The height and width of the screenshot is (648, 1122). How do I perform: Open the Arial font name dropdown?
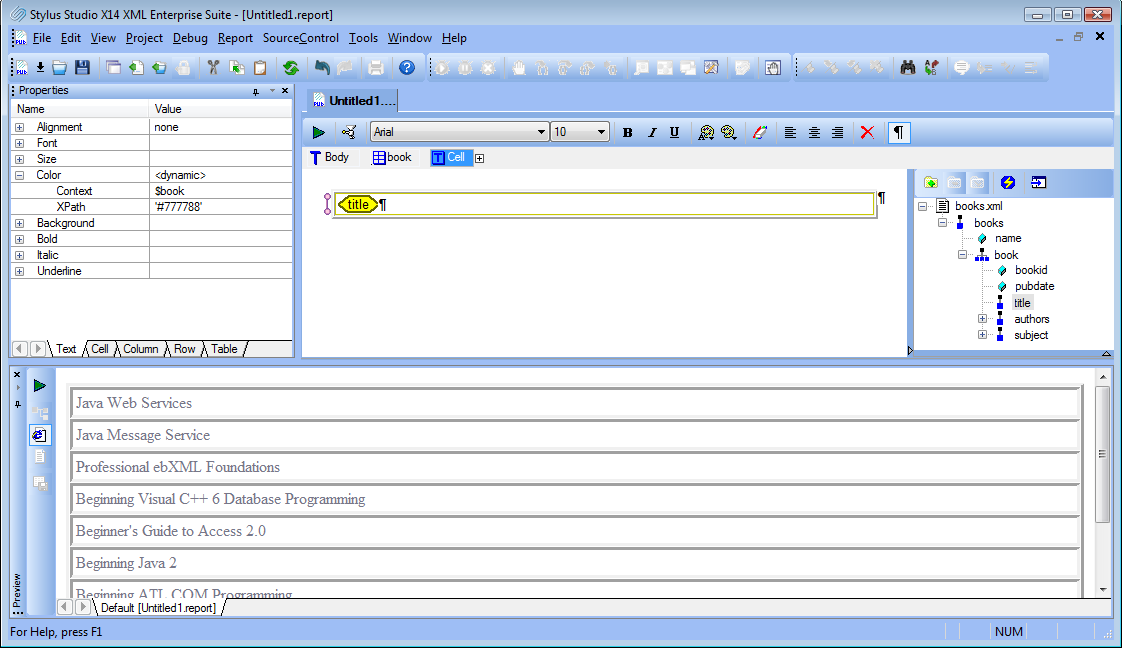(x=541, y=132)
